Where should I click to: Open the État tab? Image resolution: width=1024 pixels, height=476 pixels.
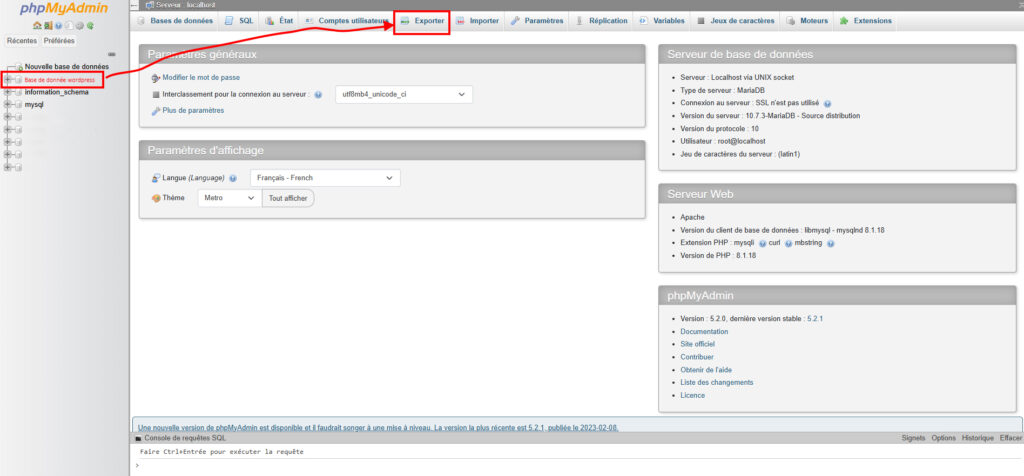280,21
